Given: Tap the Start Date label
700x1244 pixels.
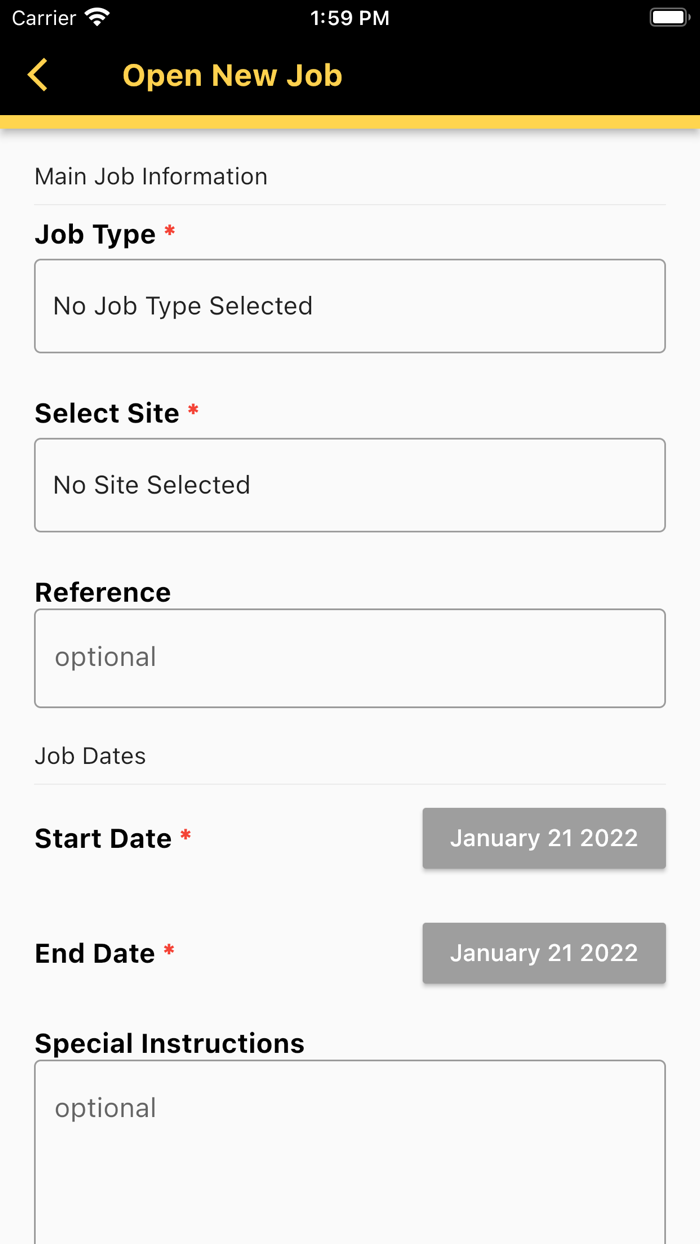Looking at the screenshot, I should [103, 838].
